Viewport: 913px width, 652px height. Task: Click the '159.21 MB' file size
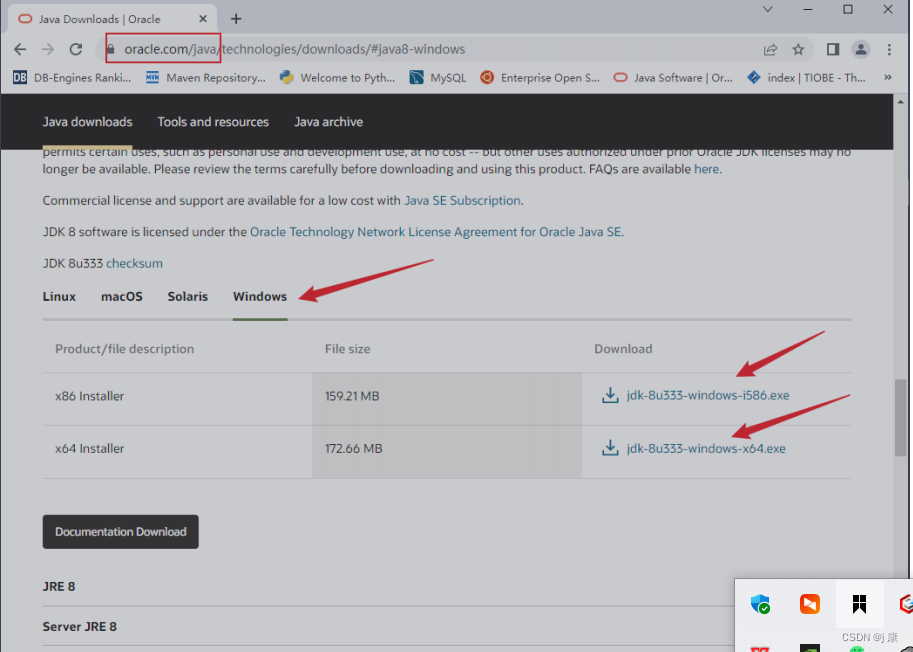tap(352, 396)
